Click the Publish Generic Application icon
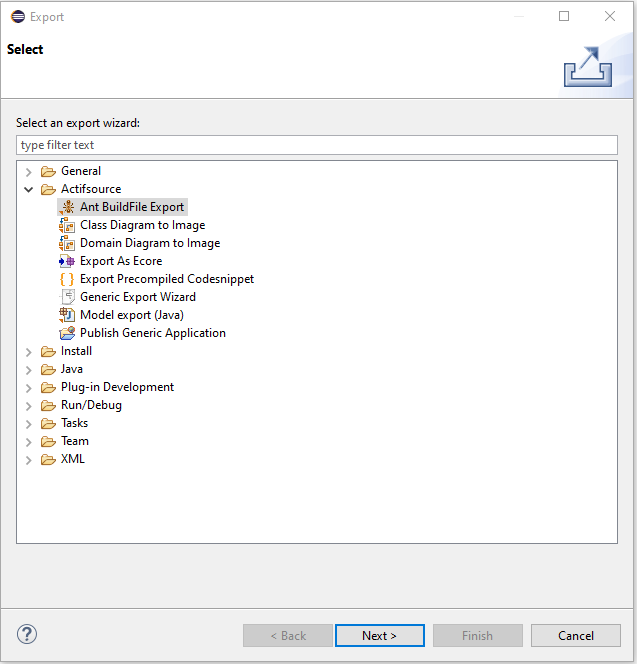Screen dimensions: 637x664 point(67,333)
